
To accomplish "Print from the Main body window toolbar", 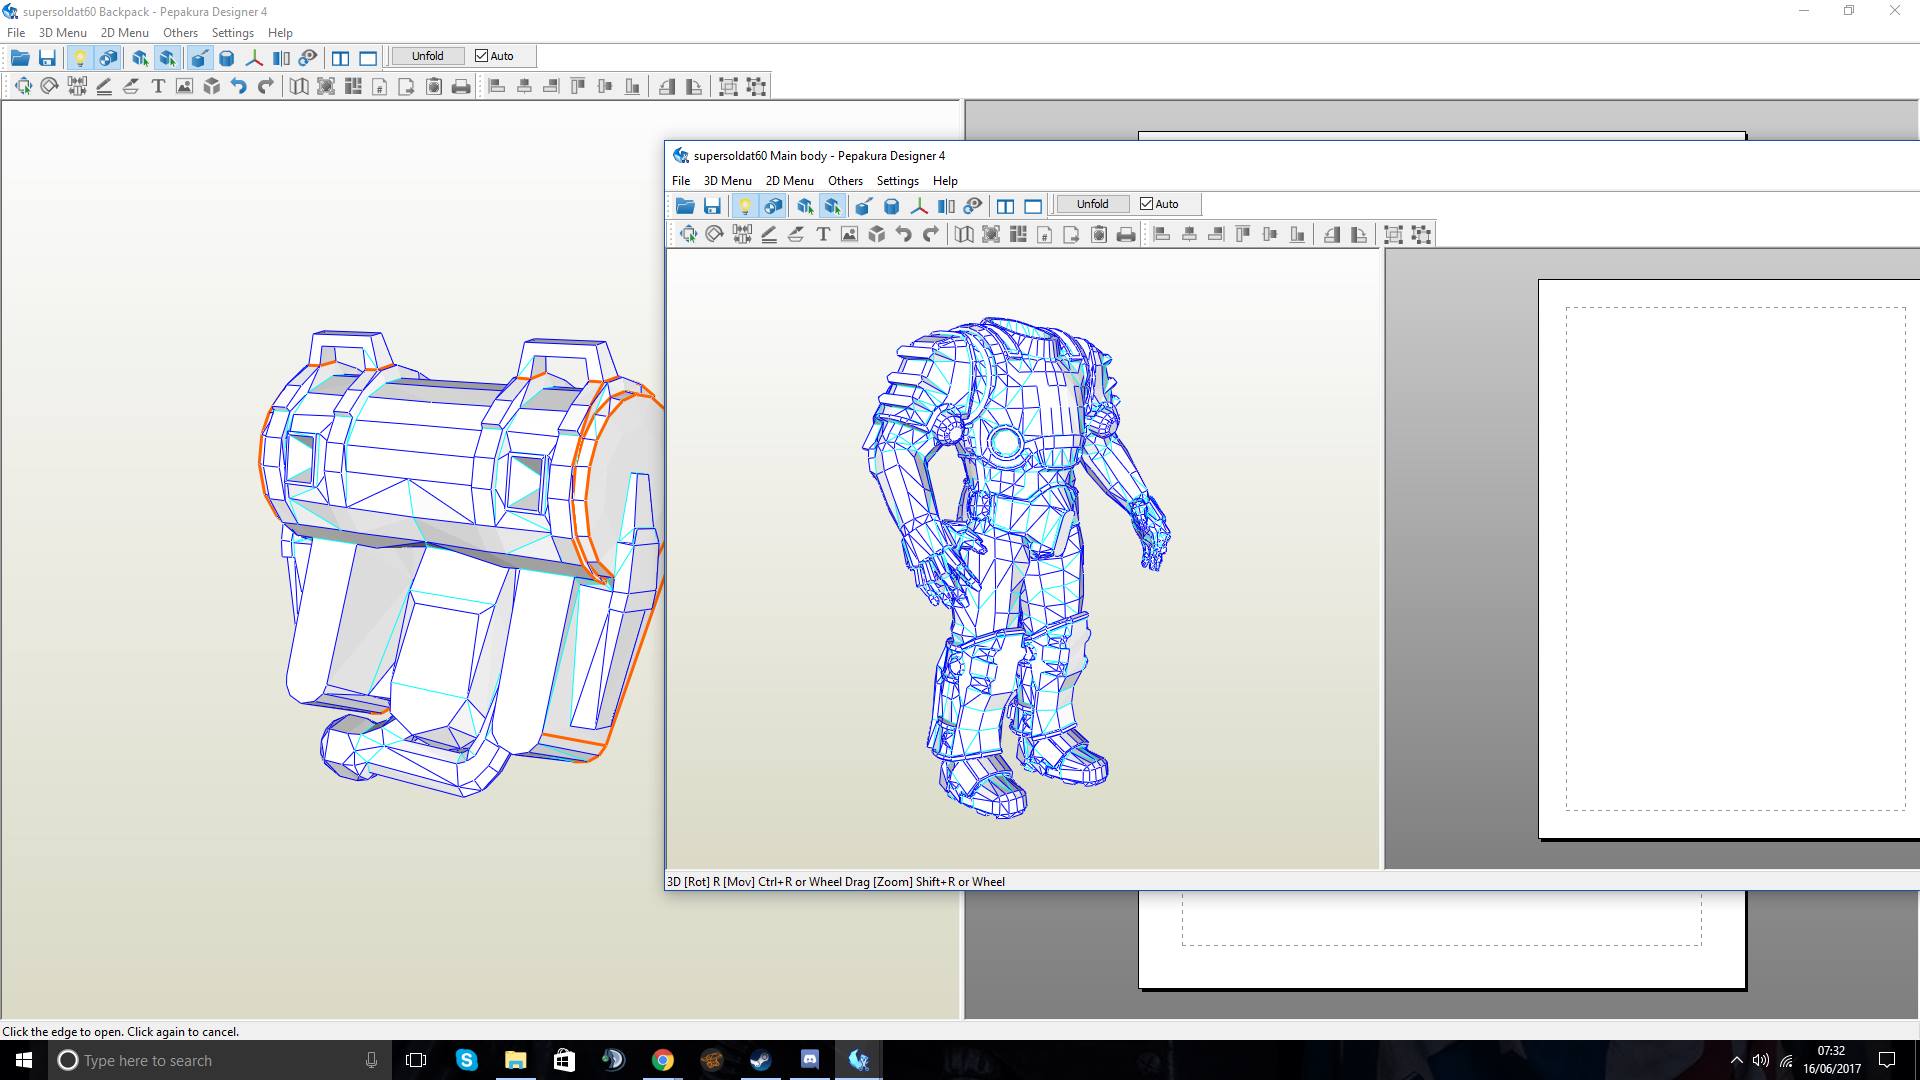I will click(x=1126, y=234).
